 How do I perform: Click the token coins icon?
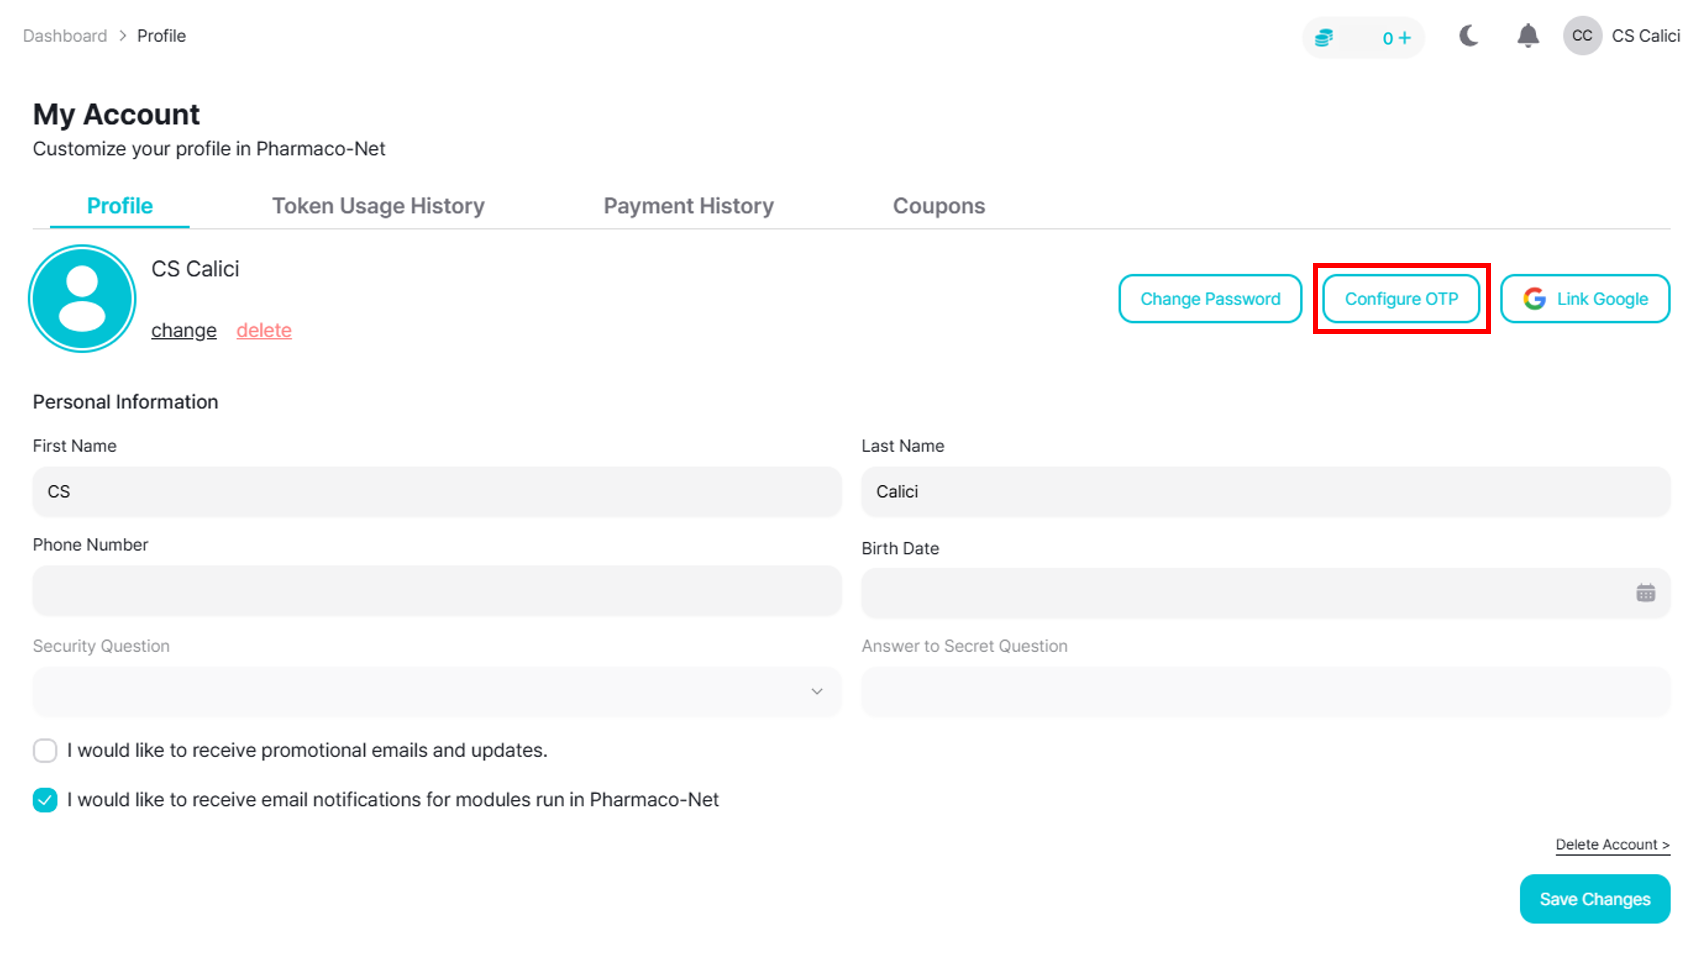click(x=1324, y=38)
